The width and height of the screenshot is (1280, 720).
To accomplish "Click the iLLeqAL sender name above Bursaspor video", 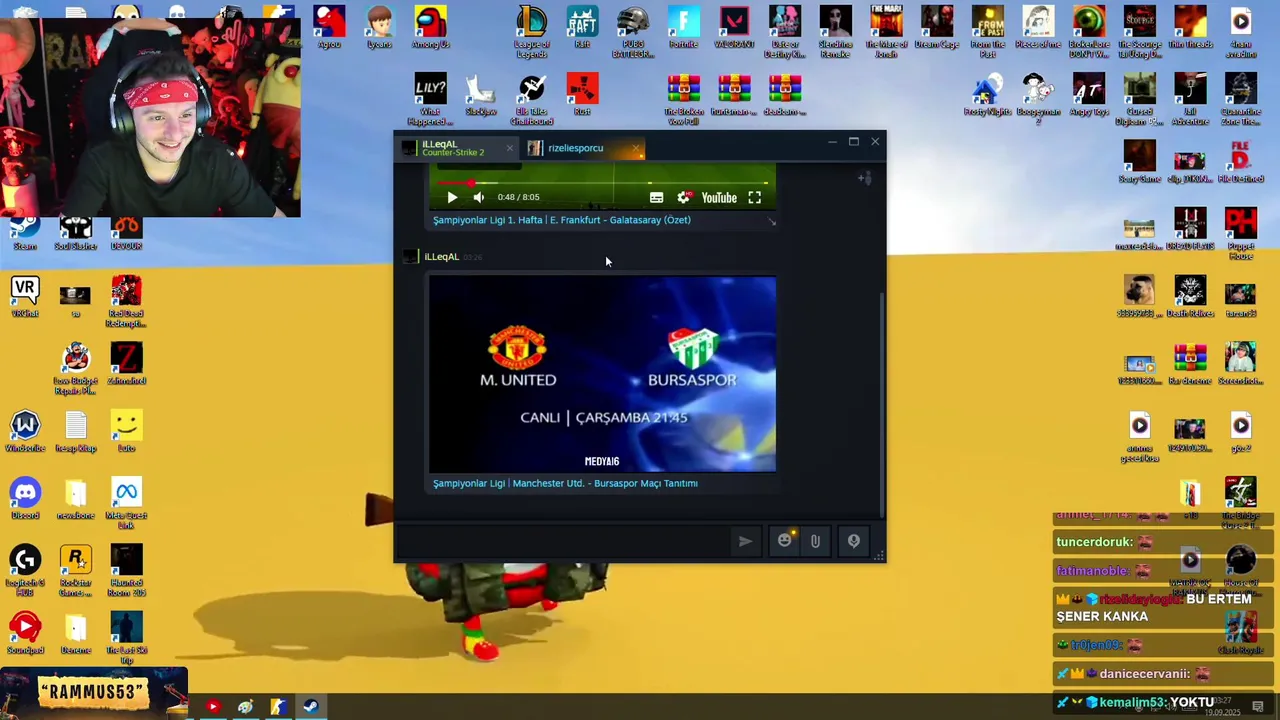I will [x=441, y=257].
